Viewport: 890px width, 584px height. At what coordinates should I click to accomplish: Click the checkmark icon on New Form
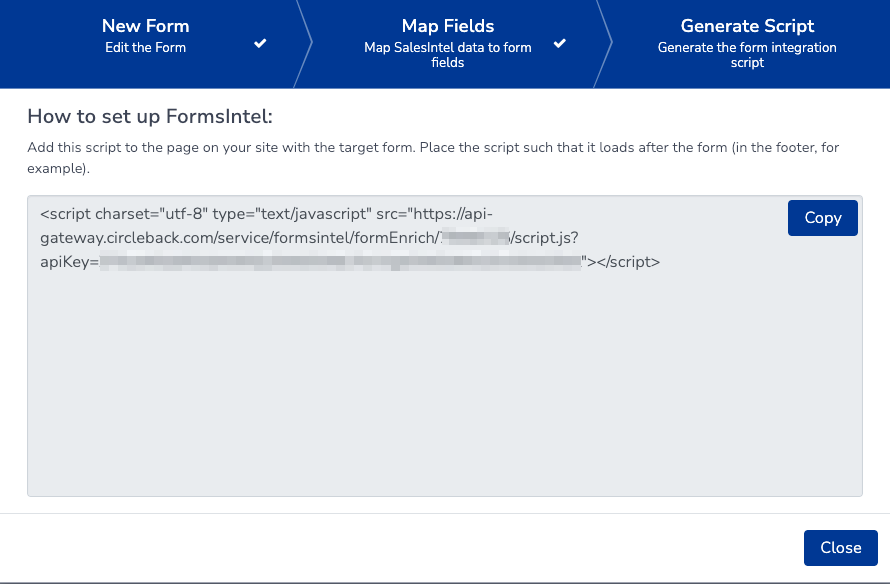(x=260, y=43)
